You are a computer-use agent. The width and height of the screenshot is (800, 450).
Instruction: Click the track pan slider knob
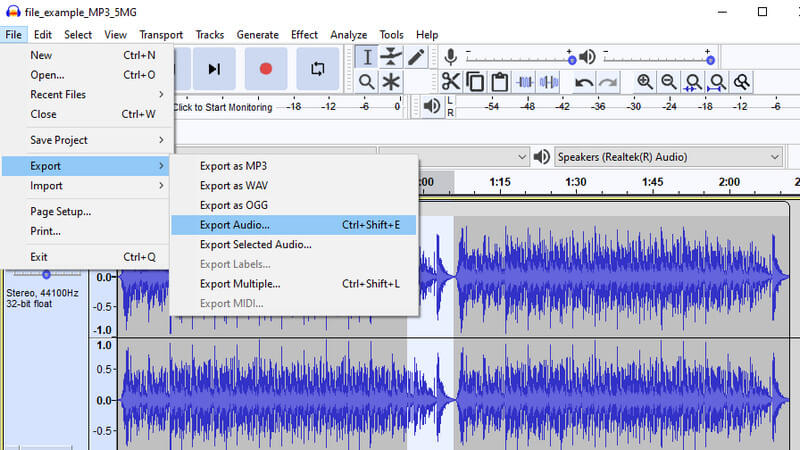pos(46,274)
